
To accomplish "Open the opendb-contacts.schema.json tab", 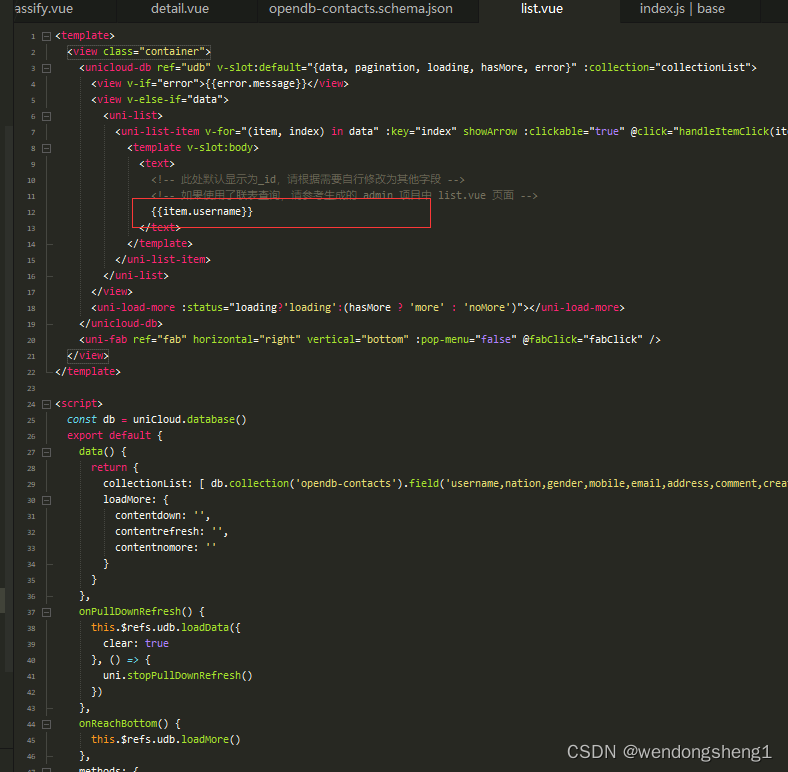I will 360,9.
